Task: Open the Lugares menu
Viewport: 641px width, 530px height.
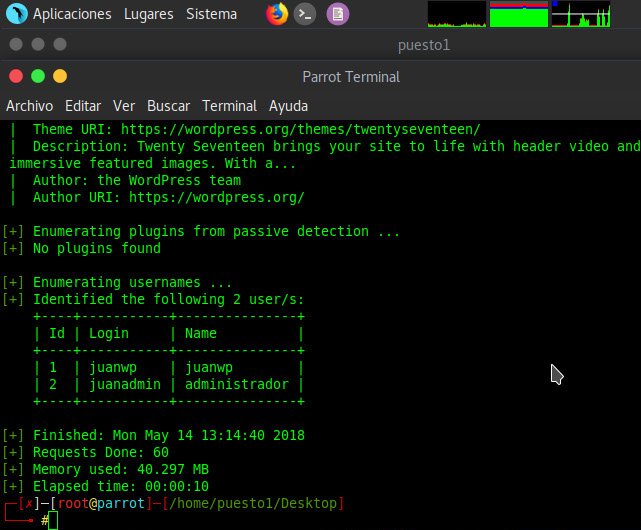Action: tap(148, 14)
